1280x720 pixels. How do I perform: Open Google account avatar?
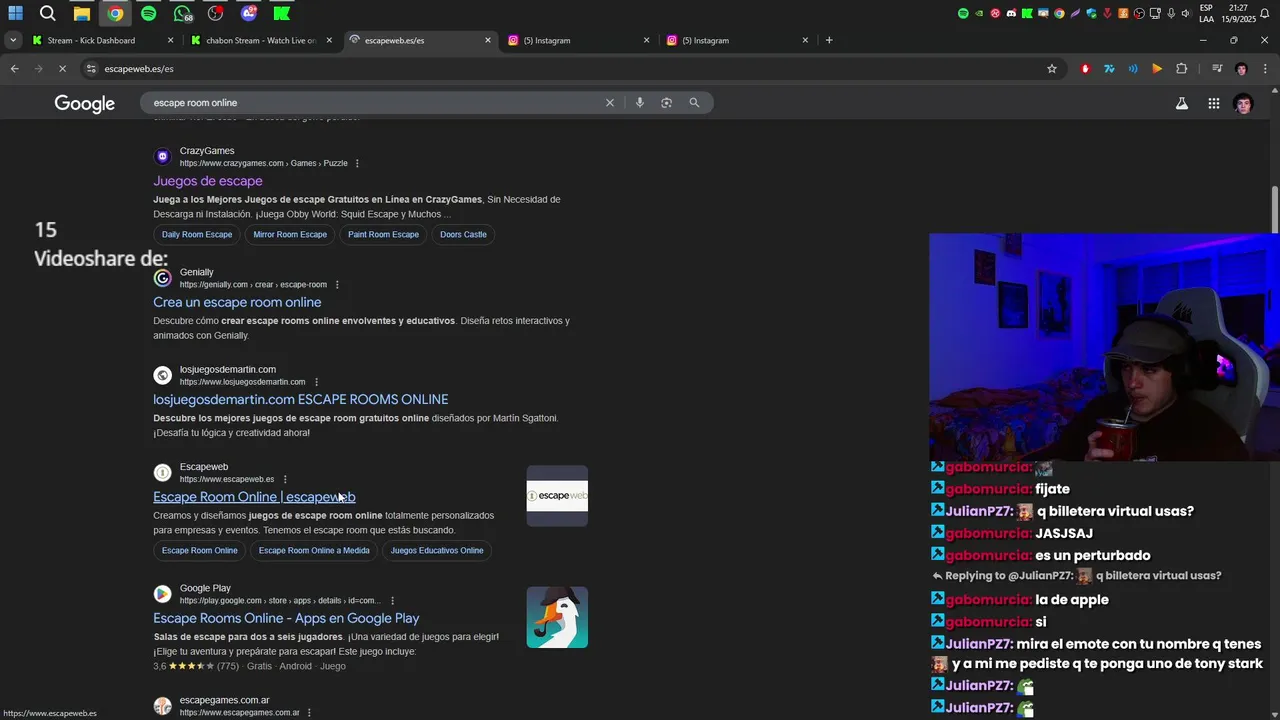point(1243,104)
